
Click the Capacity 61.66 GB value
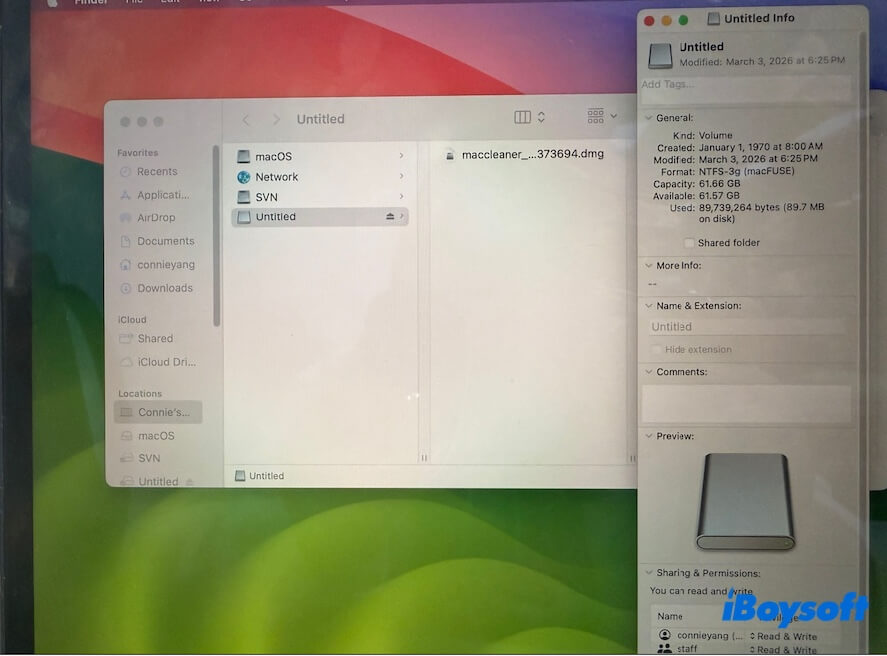click(719, 184)
